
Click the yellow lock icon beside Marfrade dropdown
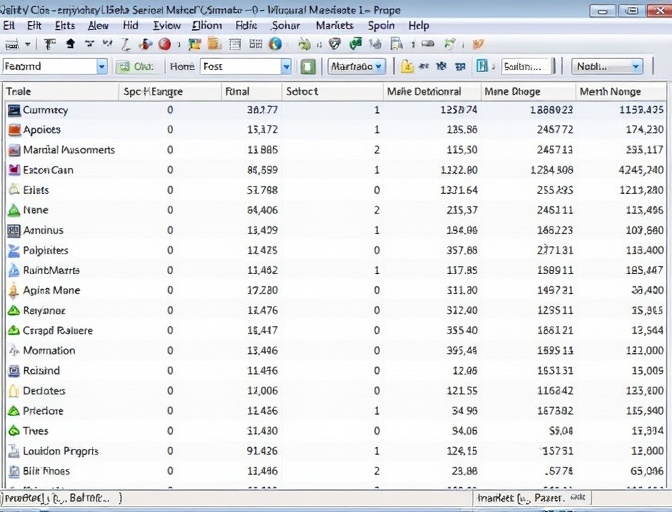[407, 66]
